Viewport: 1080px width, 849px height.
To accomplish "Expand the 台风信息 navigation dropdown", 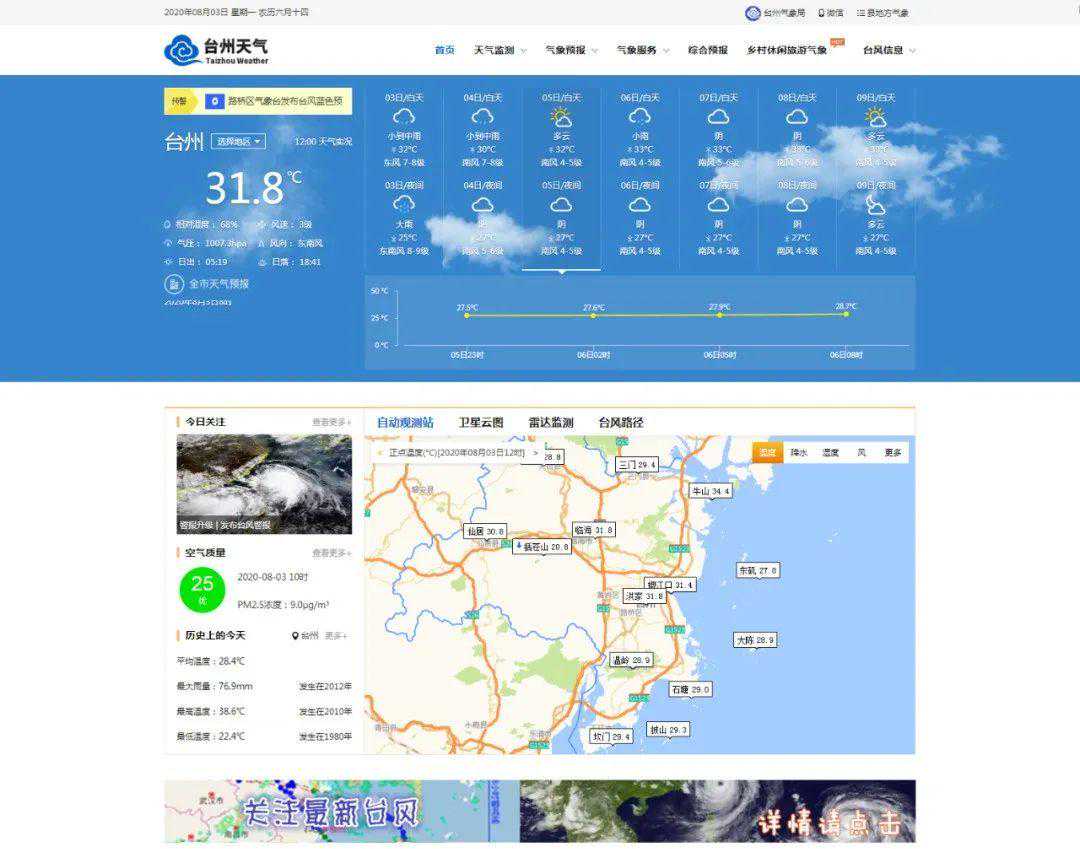I will point(888,50).
